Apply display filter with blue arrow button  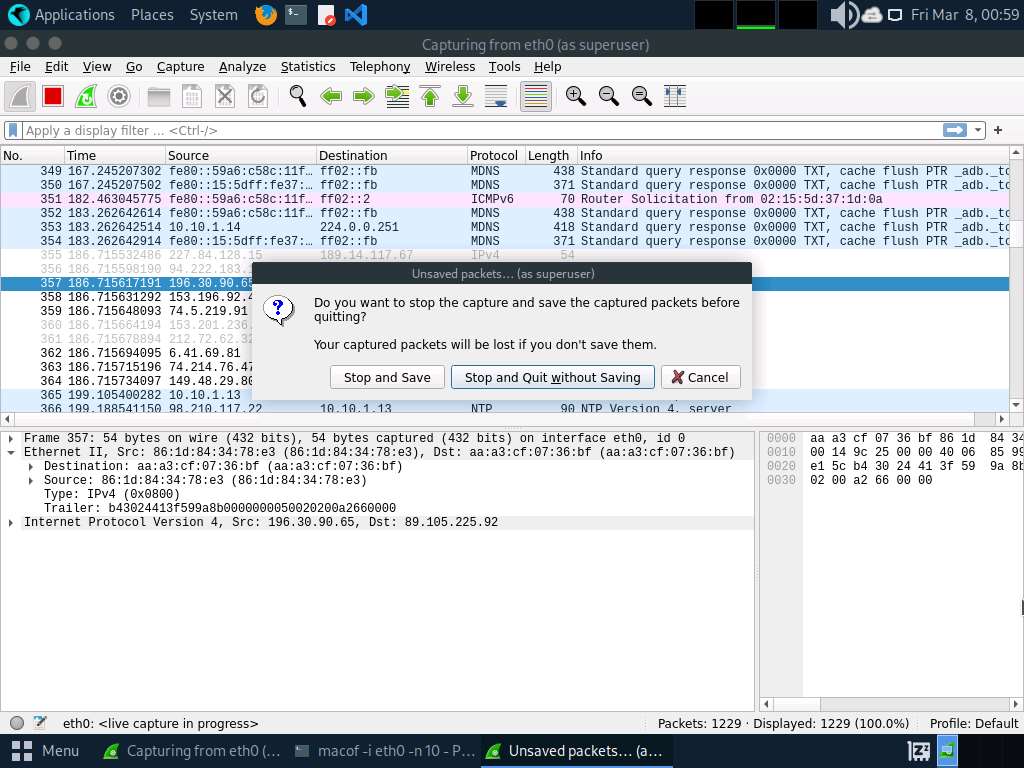[x=955, y=130]
